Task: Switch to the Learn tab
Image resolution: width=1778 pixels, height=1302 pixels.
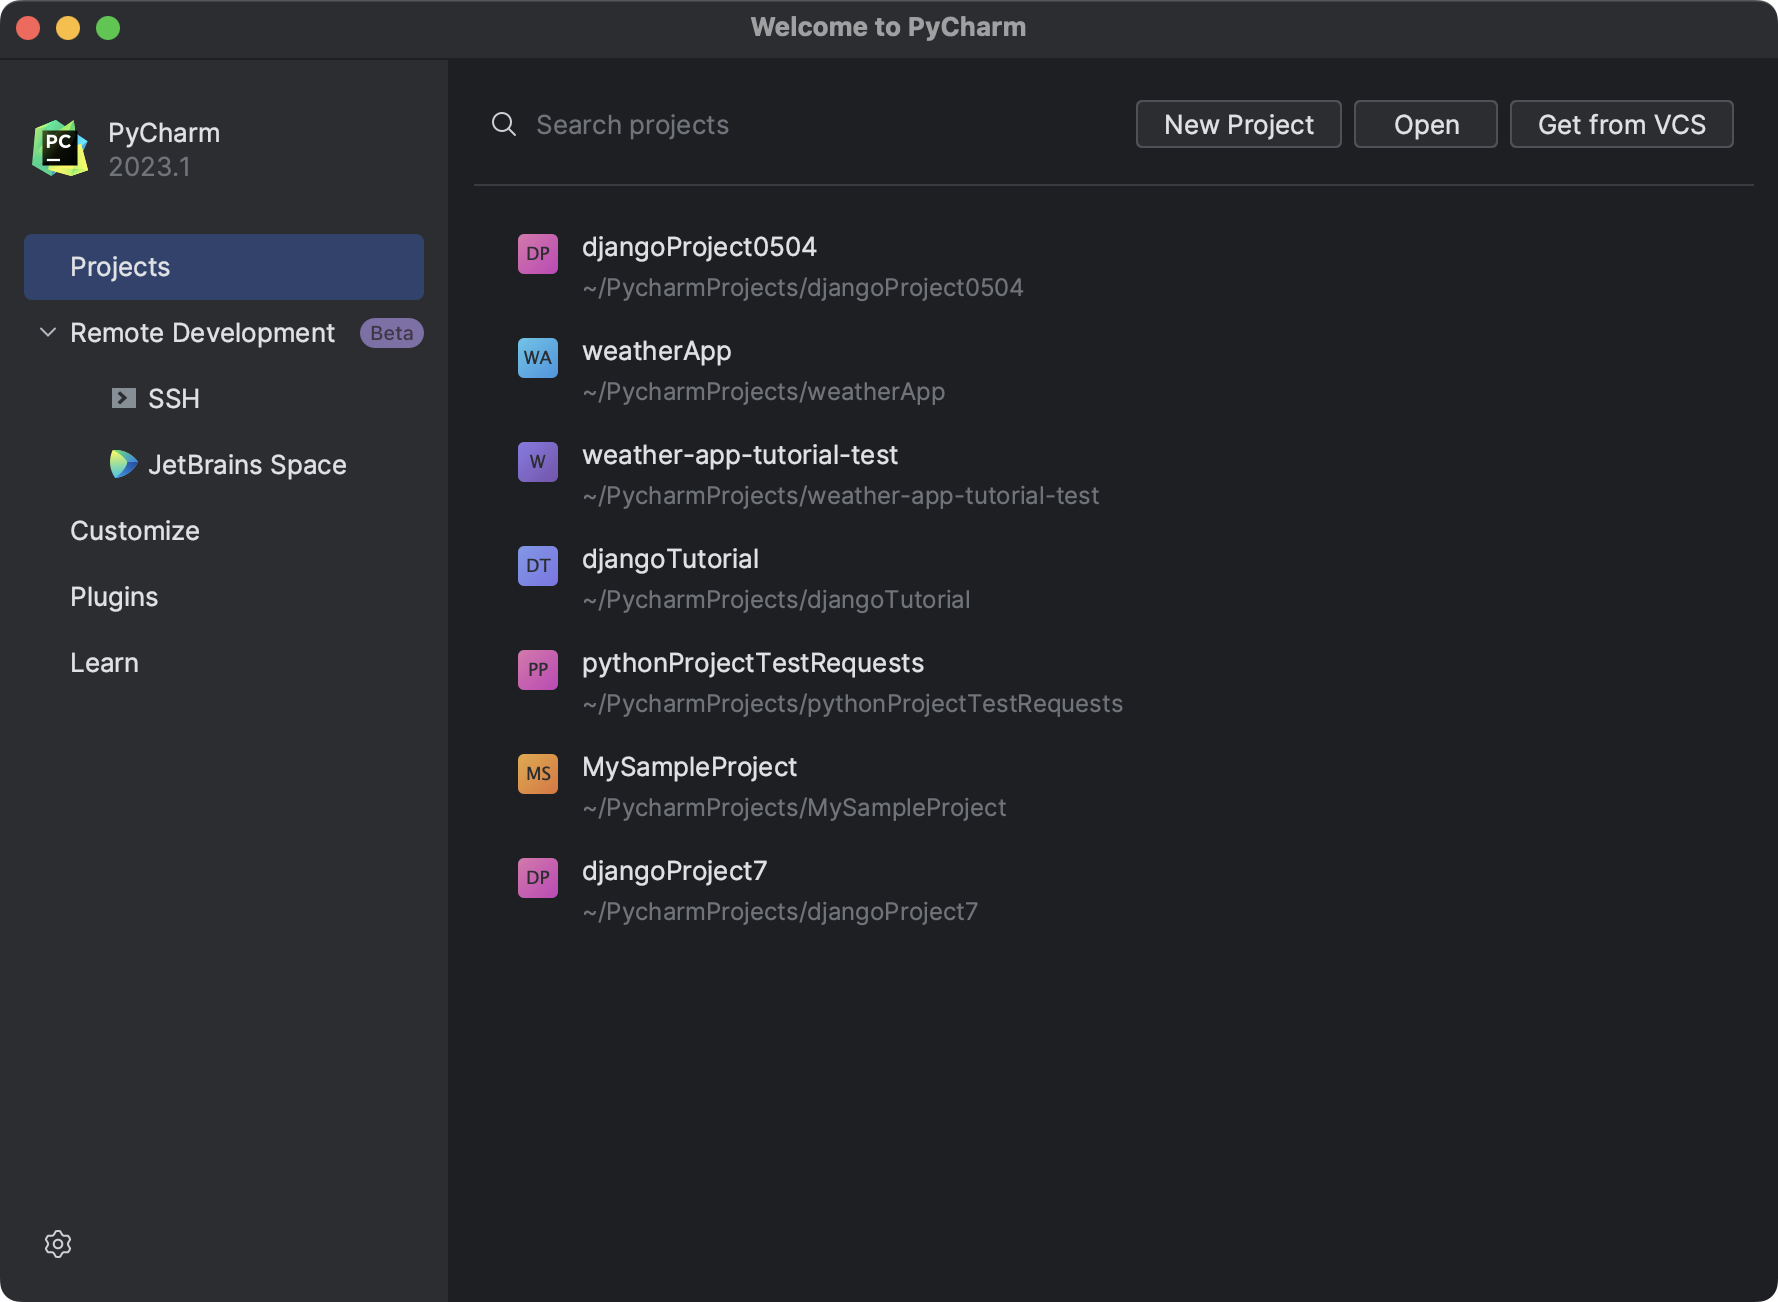Action: pyautogui.click(x=104, y=662)
